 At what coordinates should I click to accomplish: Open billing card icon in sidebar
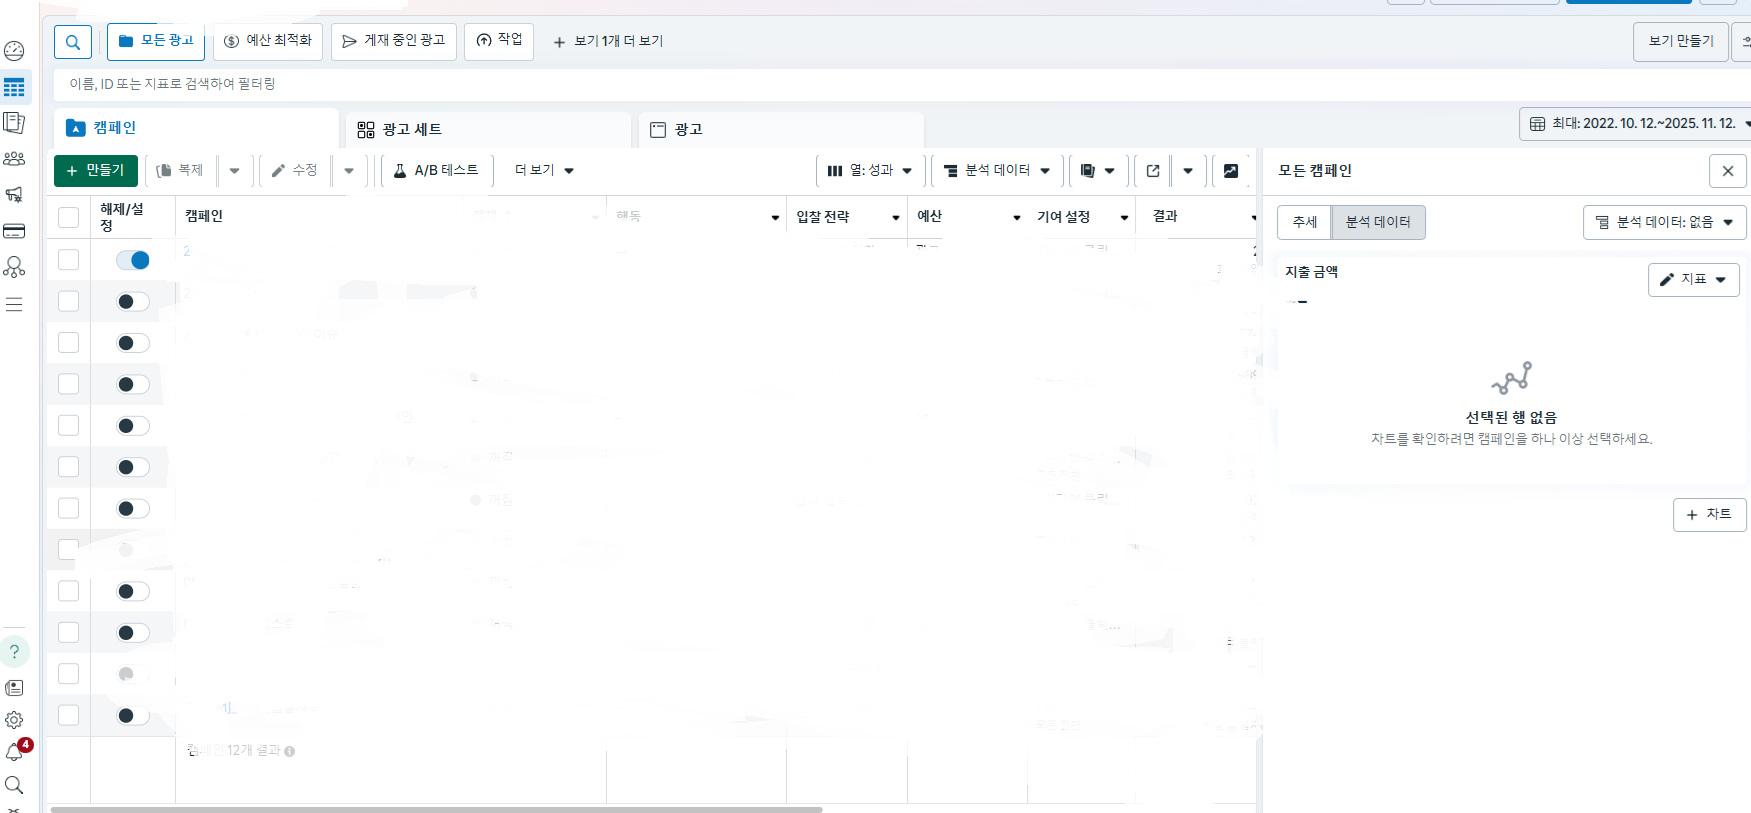[x=14, y=231]
